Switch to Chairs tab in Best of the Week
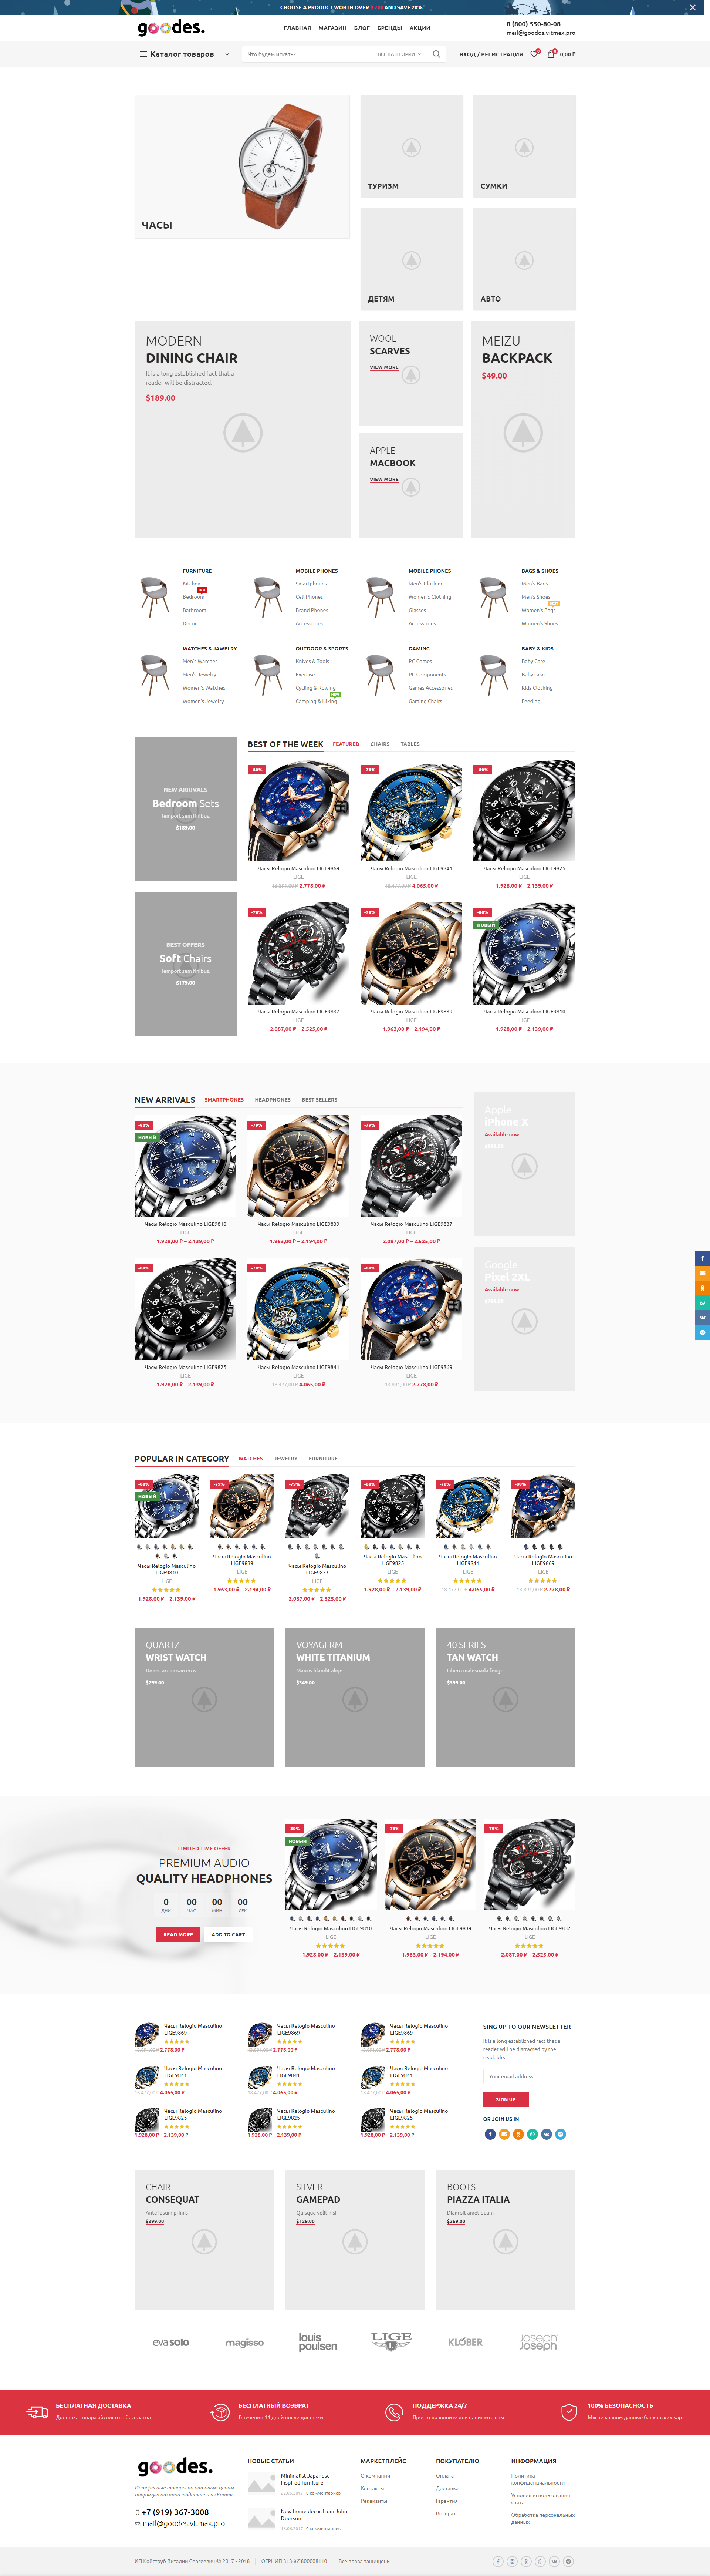The width and height of the screenshot is (710, 2576). click(x=380, y=744)
